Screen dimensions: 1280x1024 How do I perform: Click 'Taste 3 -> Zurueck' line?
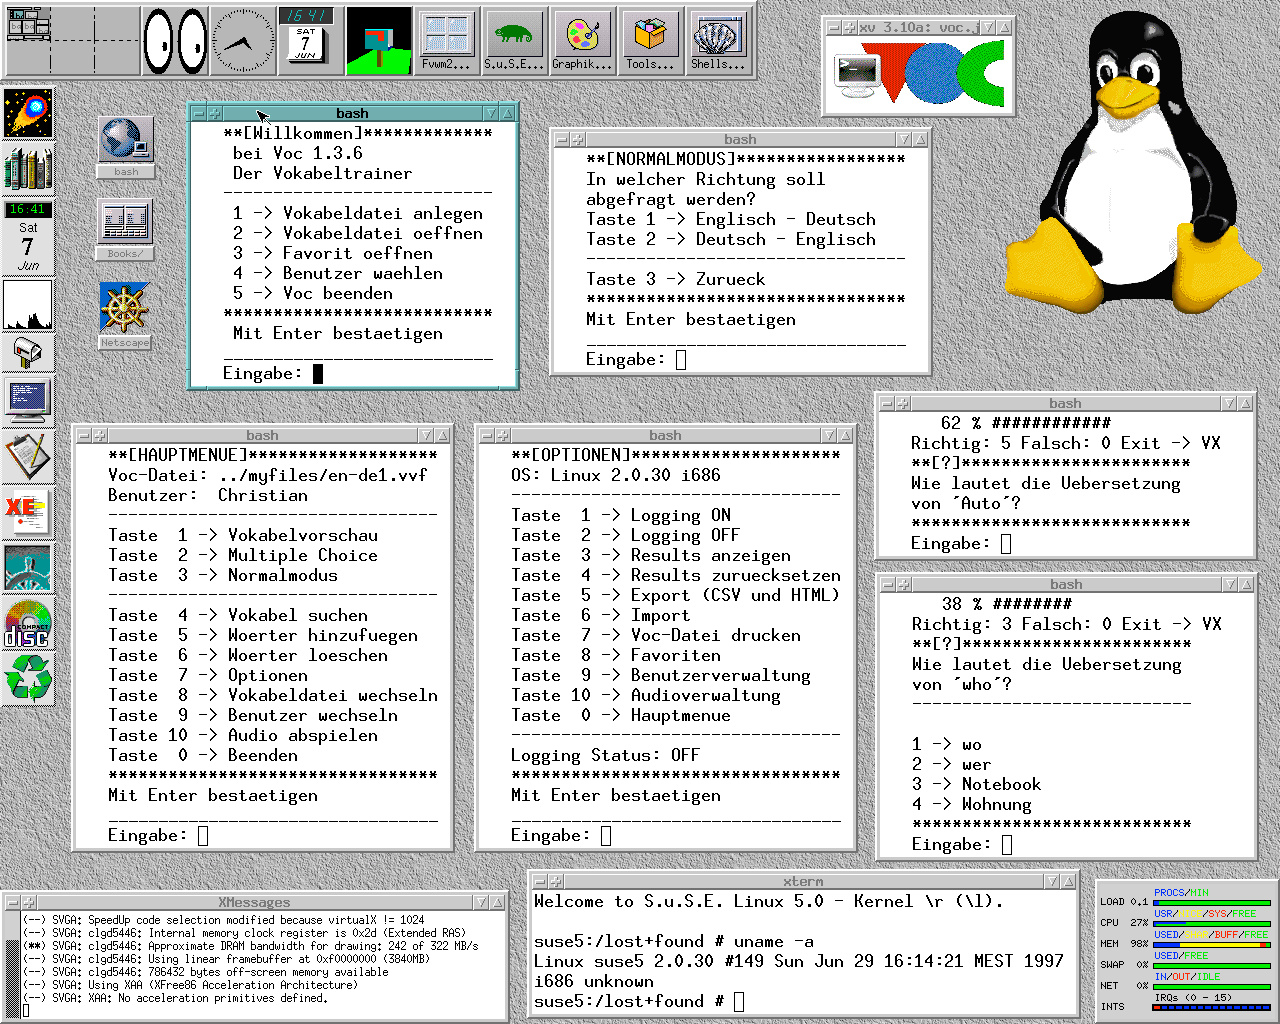click(675, 279)
